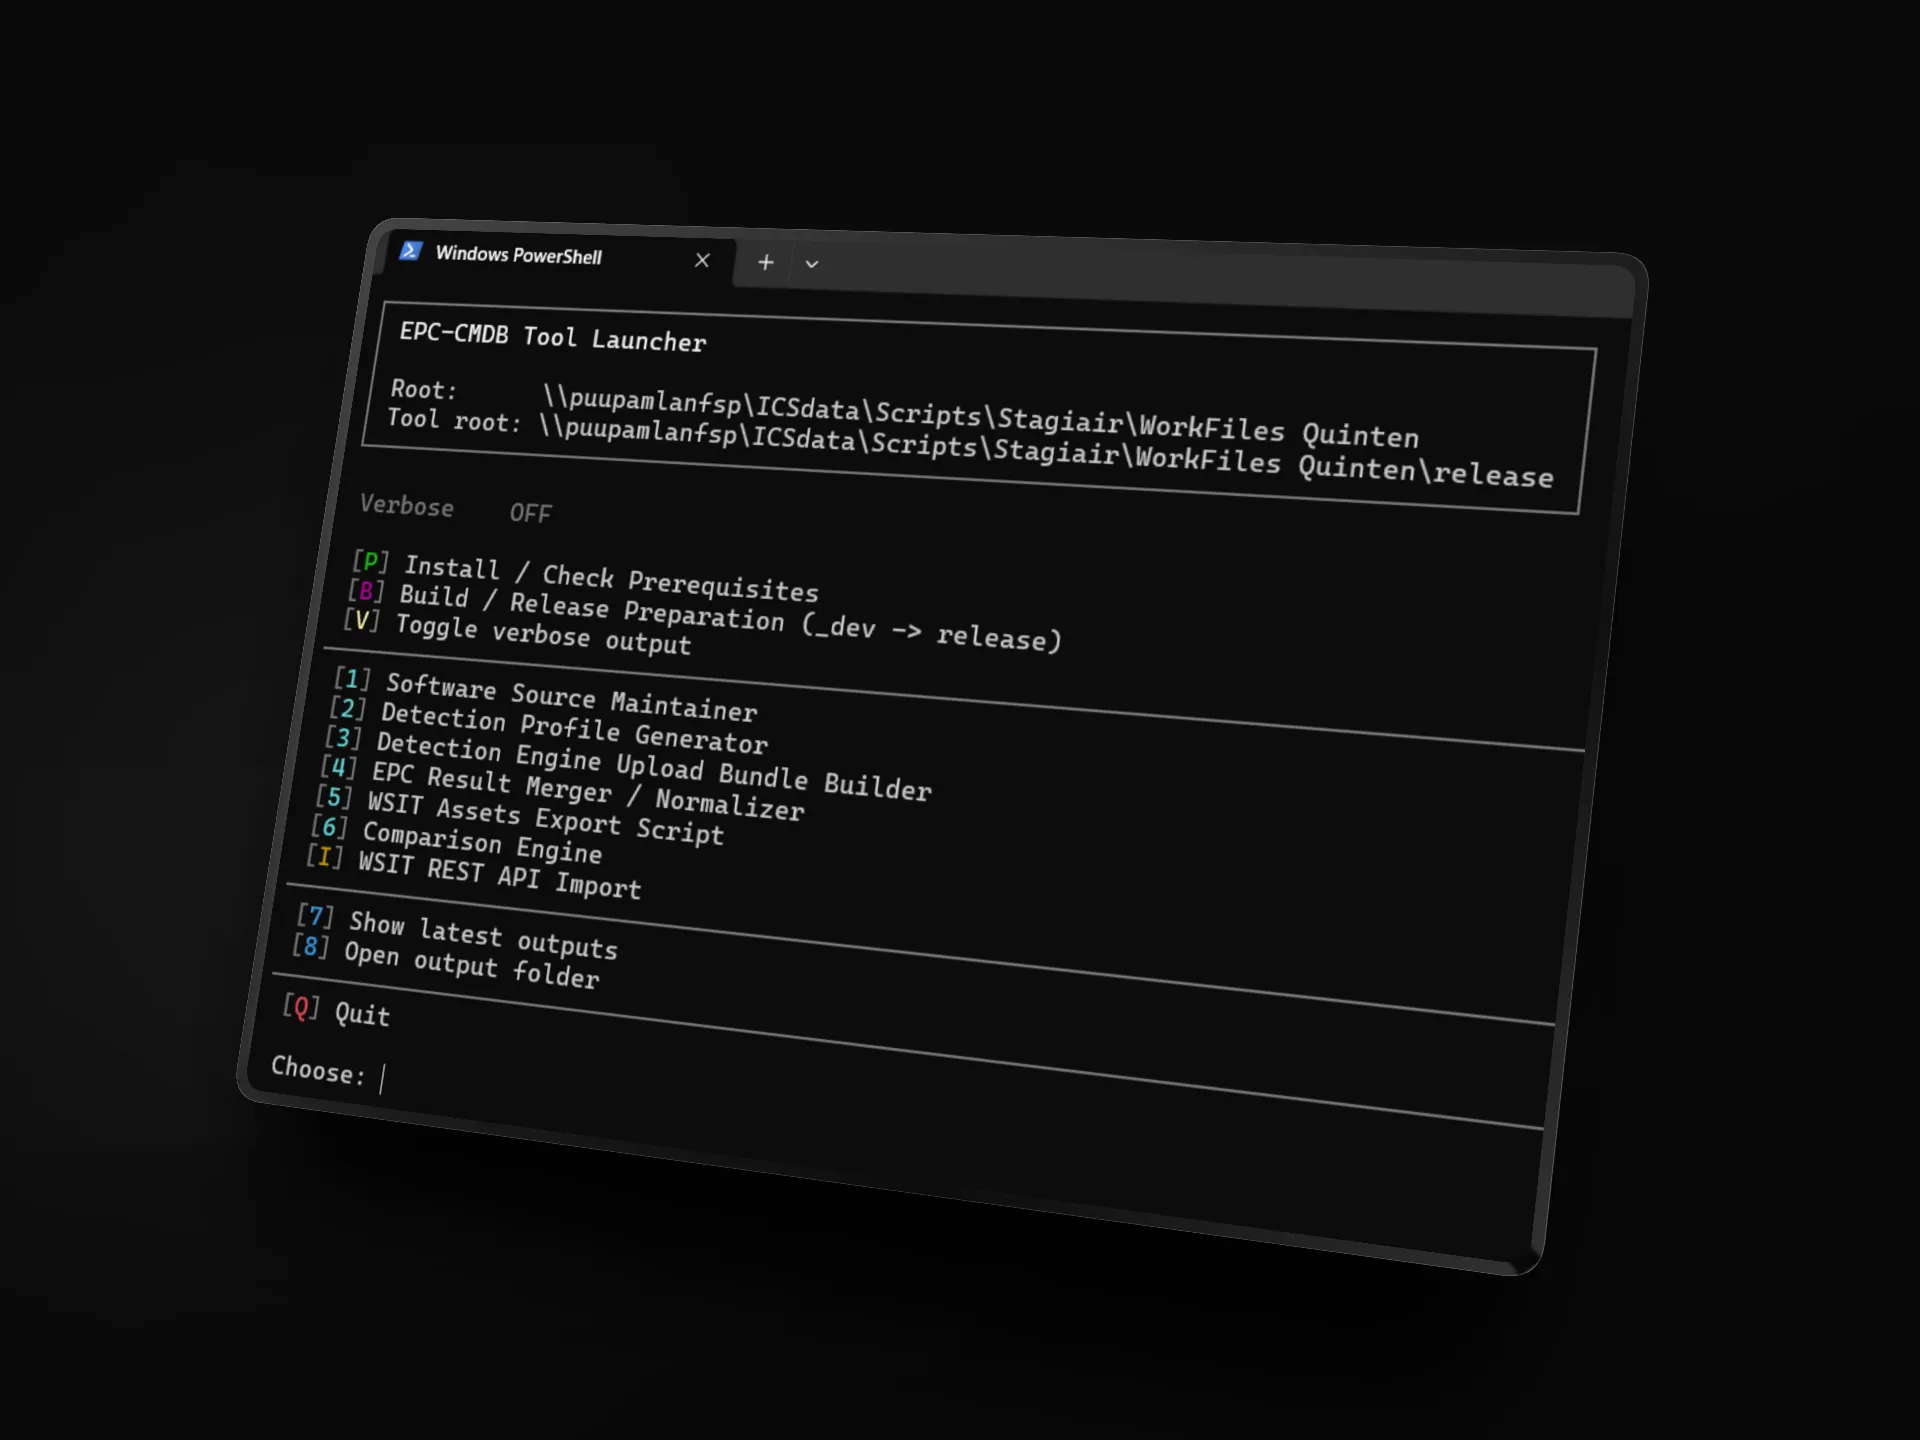Click '[5] WSIT Assets Export Script' entry
The width and height of the screenshot is (1920, 1440).
519,815
